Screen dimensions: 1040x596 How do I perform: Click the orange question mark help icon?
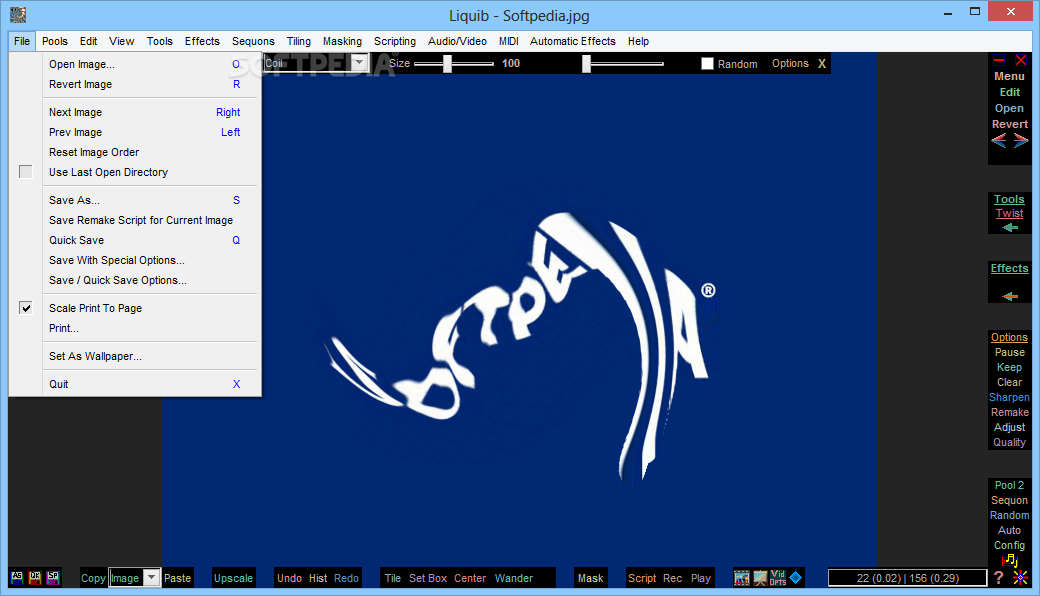[999, 577]
